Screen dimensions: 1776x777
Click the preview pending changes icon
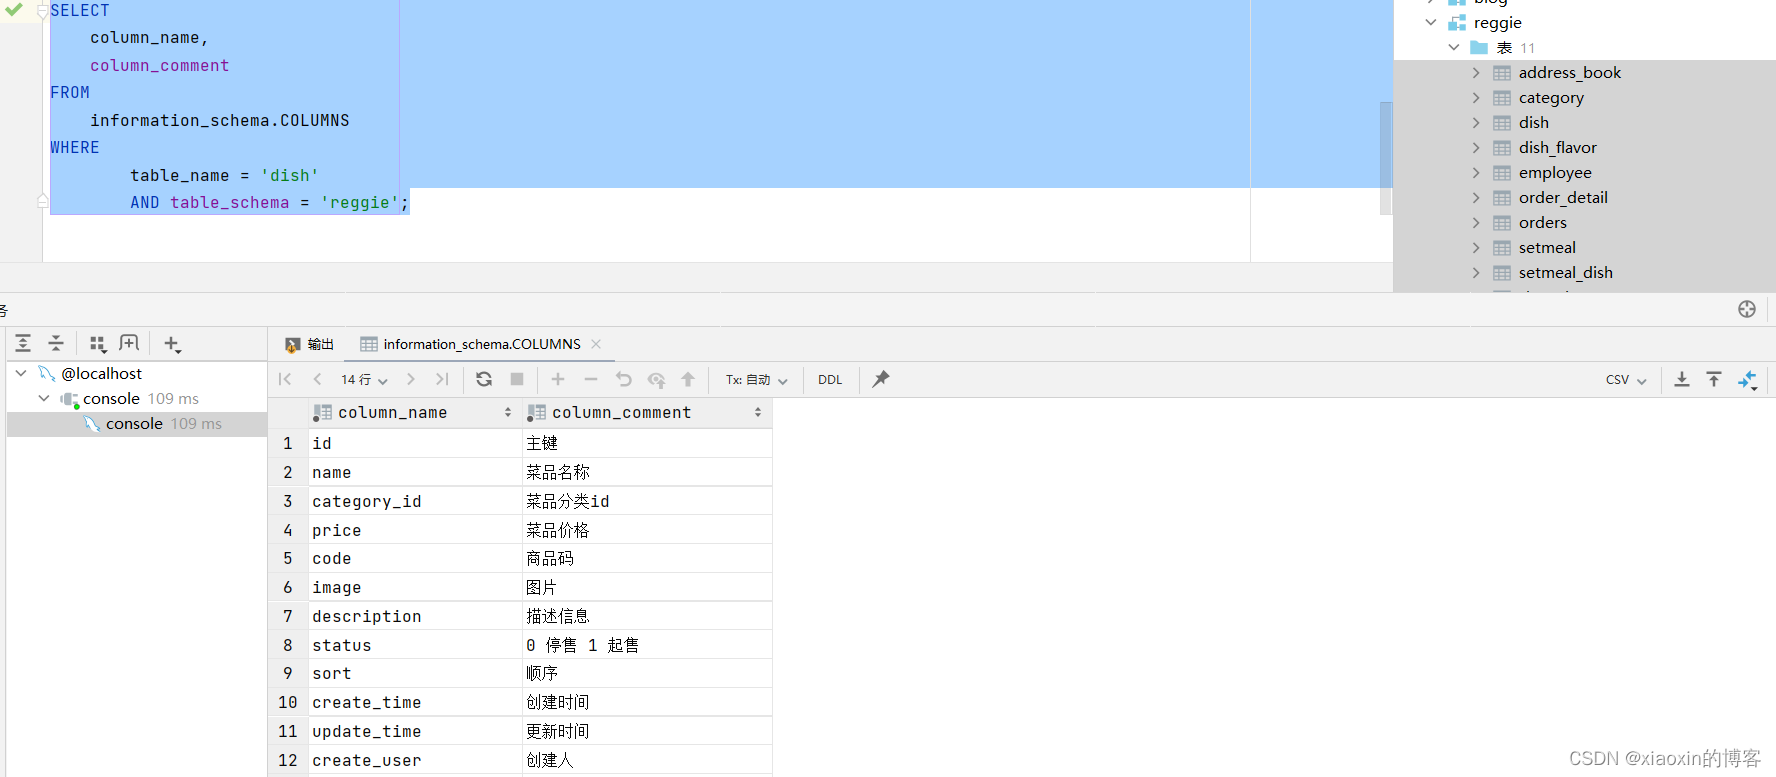(x=656, y=380)
